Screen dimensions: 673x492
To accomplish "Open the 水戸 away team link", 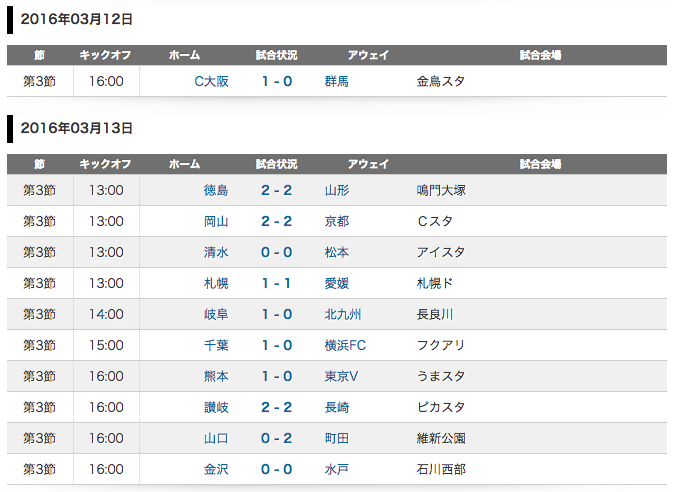I will click(x=337, y=469).
